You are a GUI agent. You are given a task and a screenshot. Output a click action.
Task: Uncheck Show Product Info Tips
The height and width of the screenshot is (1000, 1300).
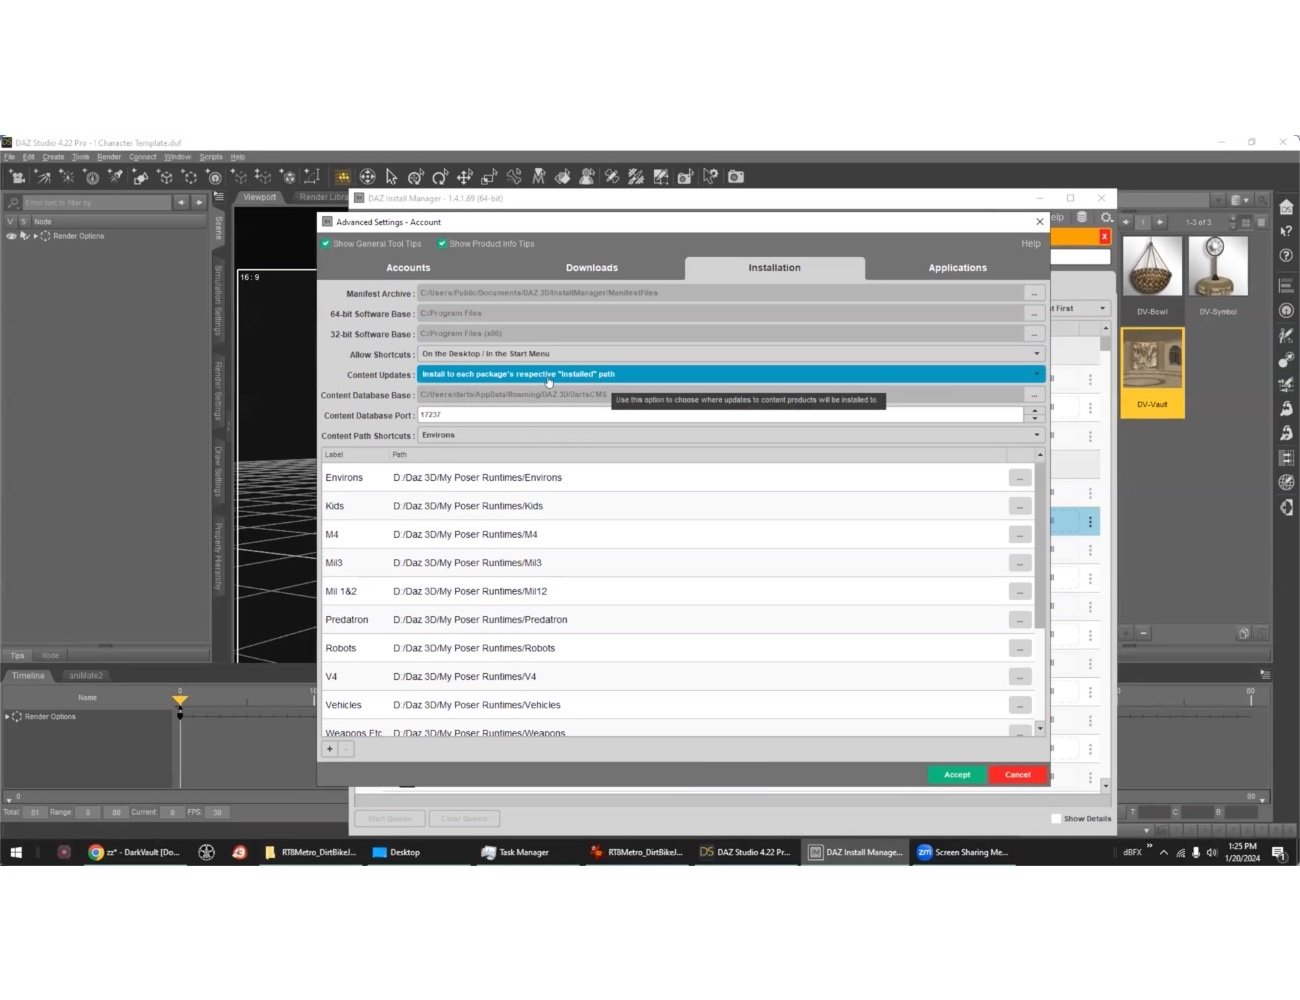[442, 243]
